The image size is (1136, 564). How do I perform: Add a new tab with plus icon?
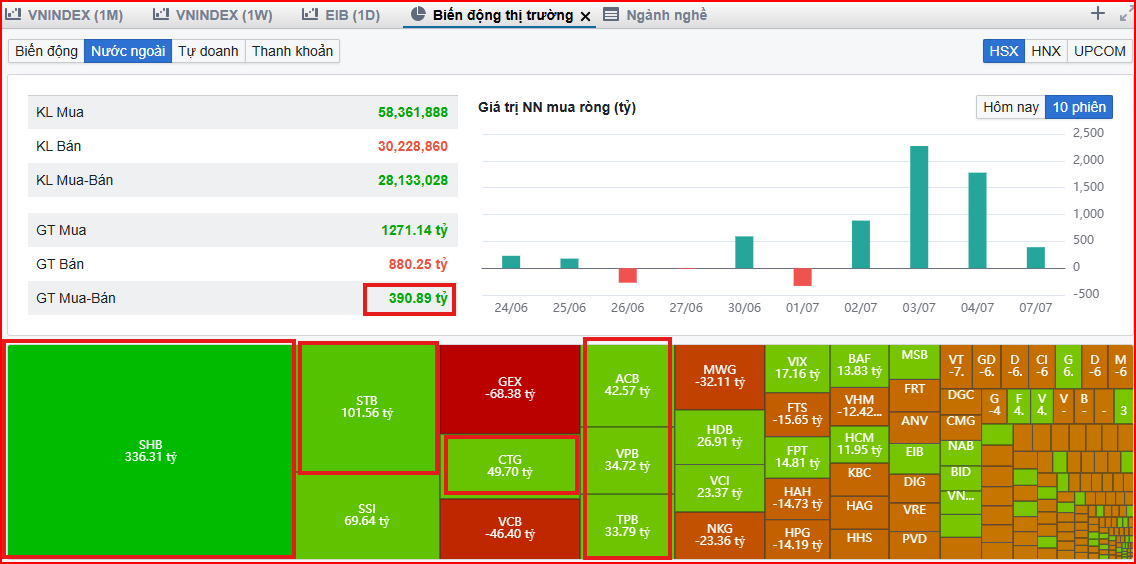tap(1098, 13)
